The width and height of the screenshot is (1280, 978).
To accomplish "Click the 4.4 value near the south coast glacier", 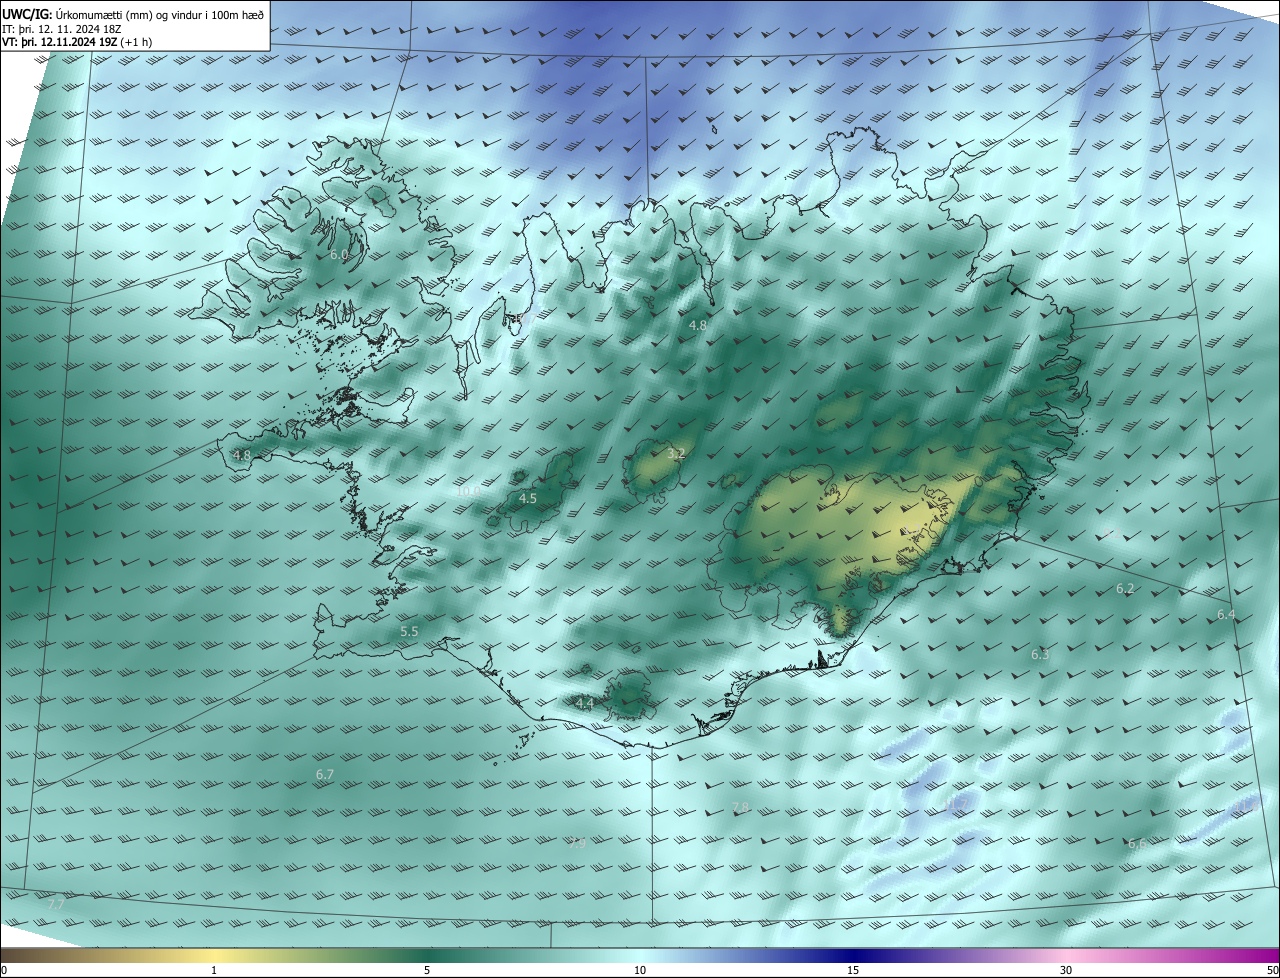I will [585, 704].
